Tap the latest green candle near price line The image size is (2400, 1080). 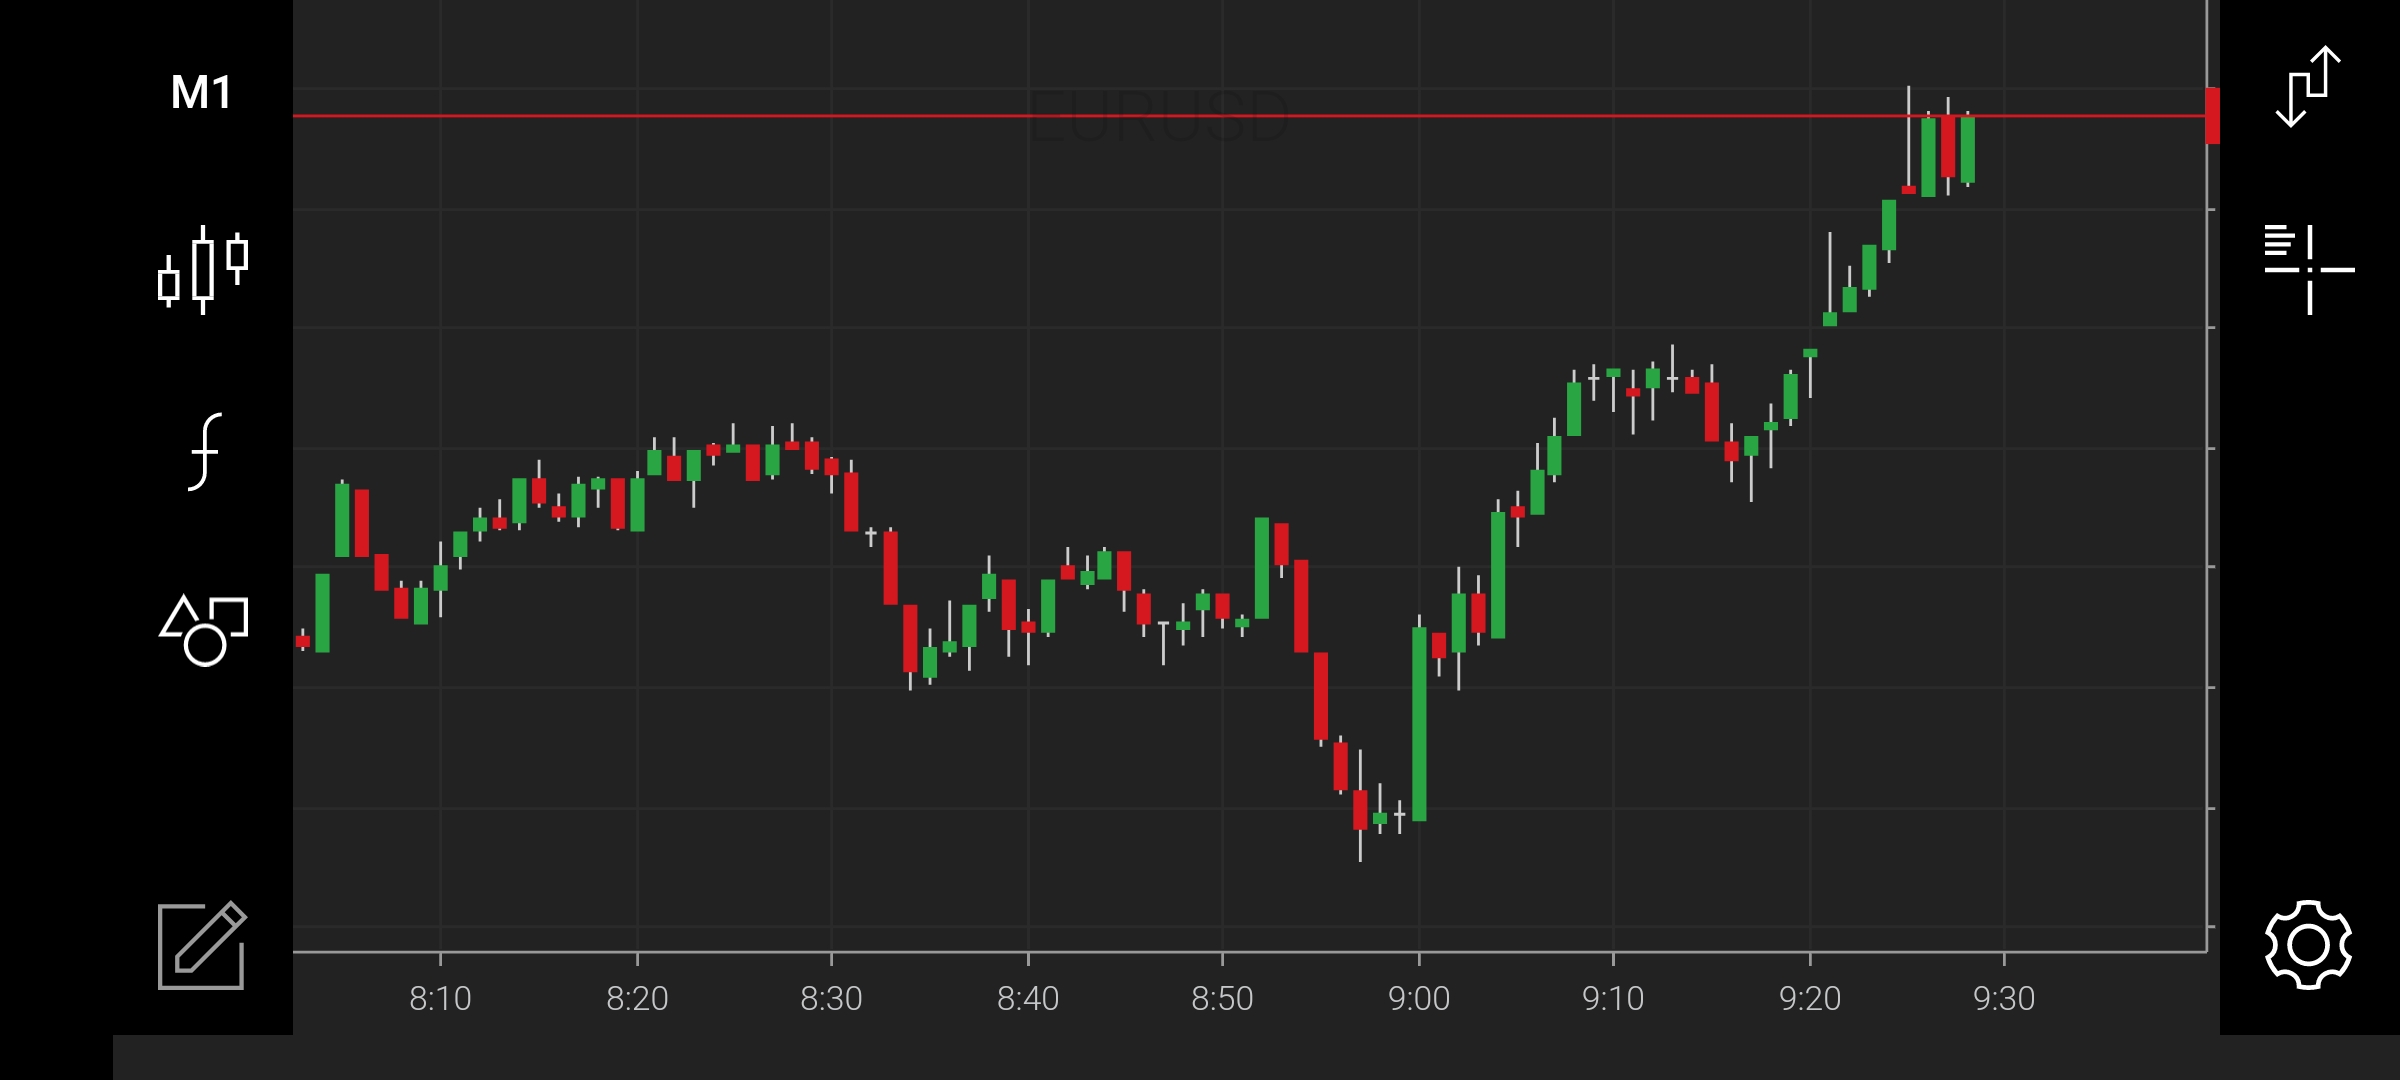[x=1968, y=150]
